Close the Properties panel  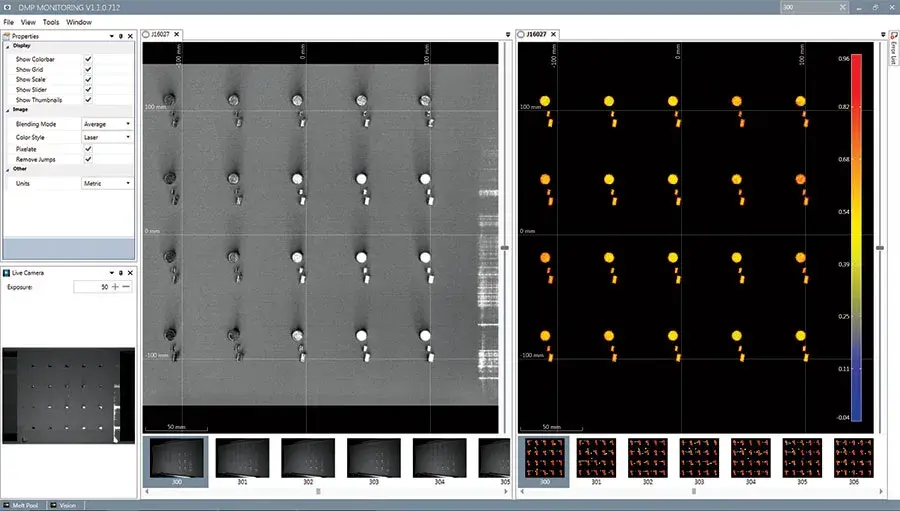click(x=130, y=36)
